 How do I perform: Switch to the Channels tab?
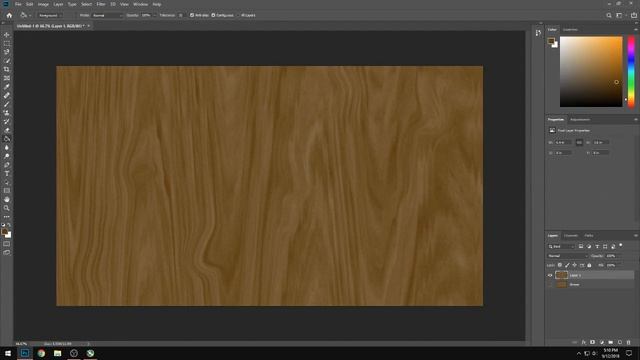pos(571,236)
